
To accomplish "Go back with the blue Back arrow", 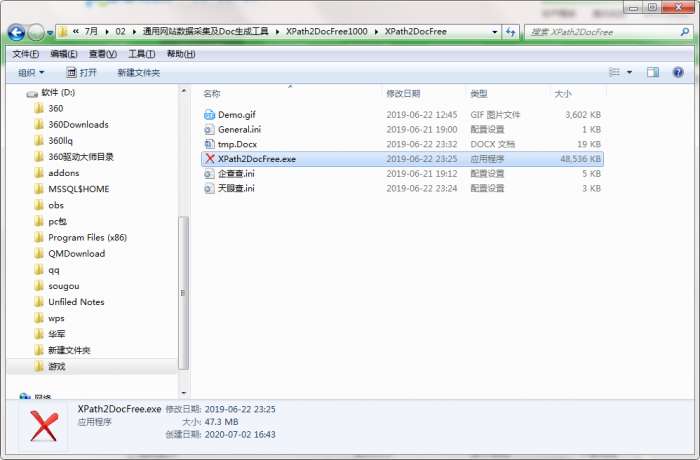I will (x=16, y=32).
